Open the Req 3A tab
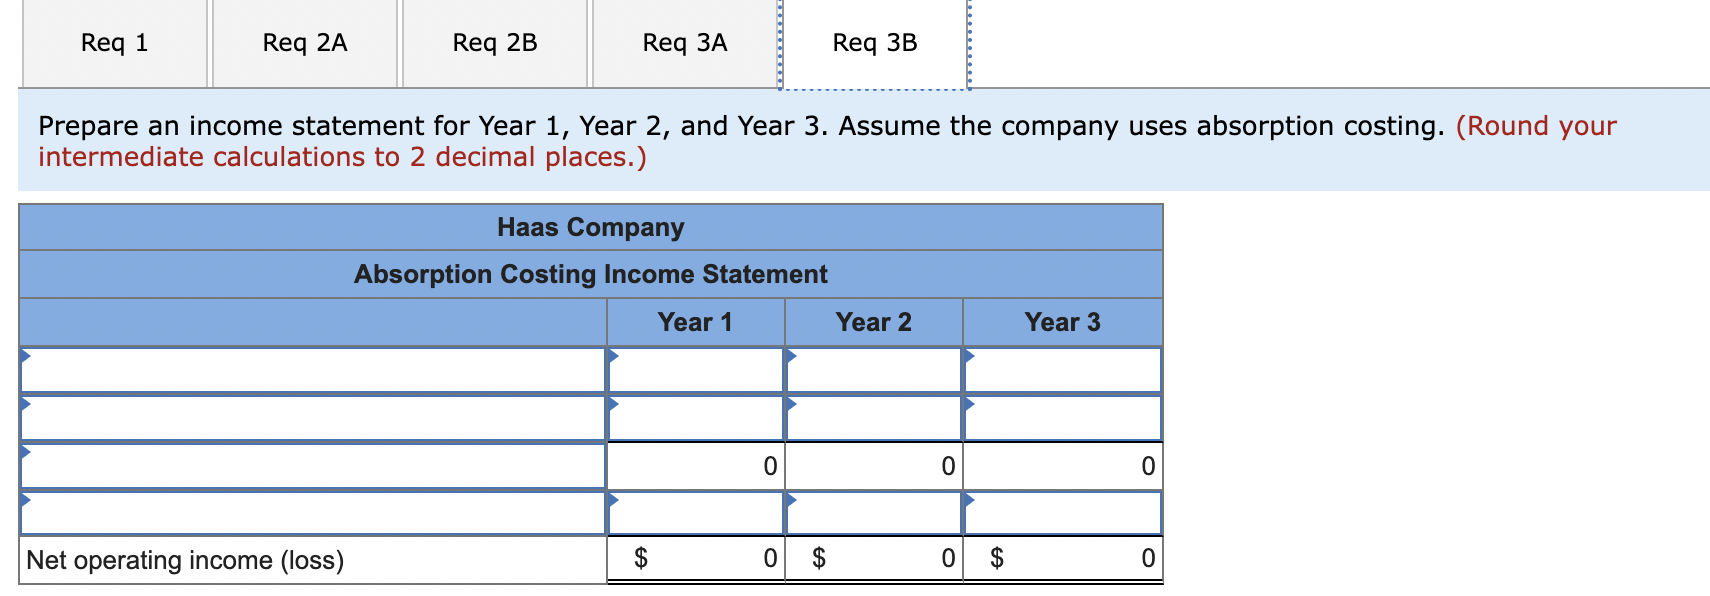Viewport: 1710px width, 596px height. 684,42
